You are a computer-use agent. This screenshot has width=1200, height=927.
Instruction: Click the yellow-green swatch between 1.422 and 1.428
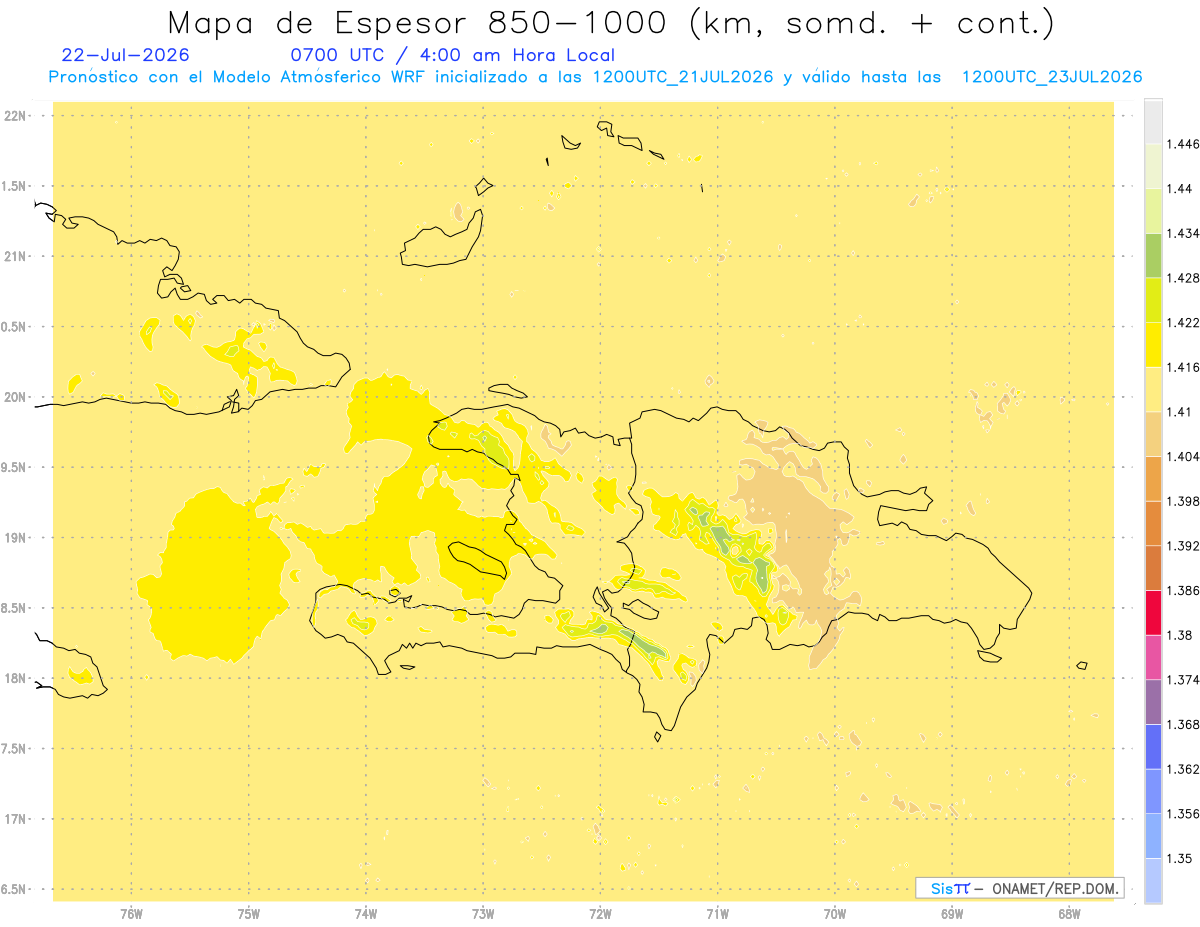[1153, 300]
